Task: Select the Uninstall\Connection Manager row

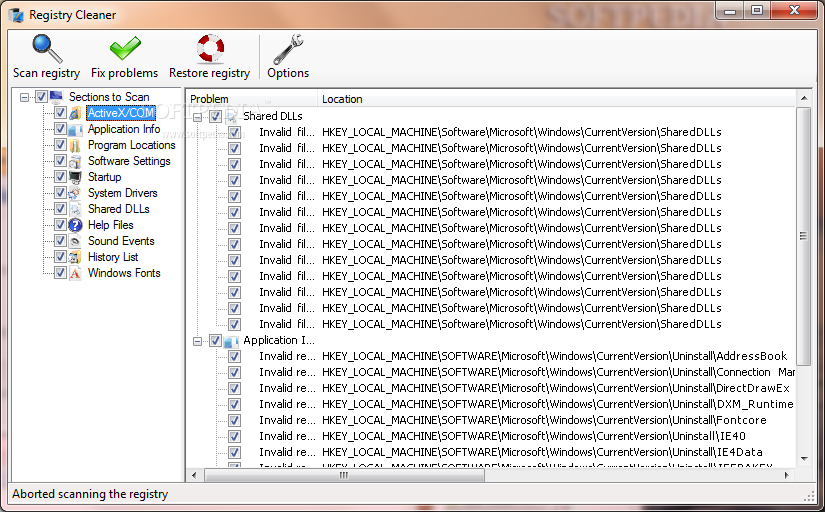Action: [x=558, y=373]
